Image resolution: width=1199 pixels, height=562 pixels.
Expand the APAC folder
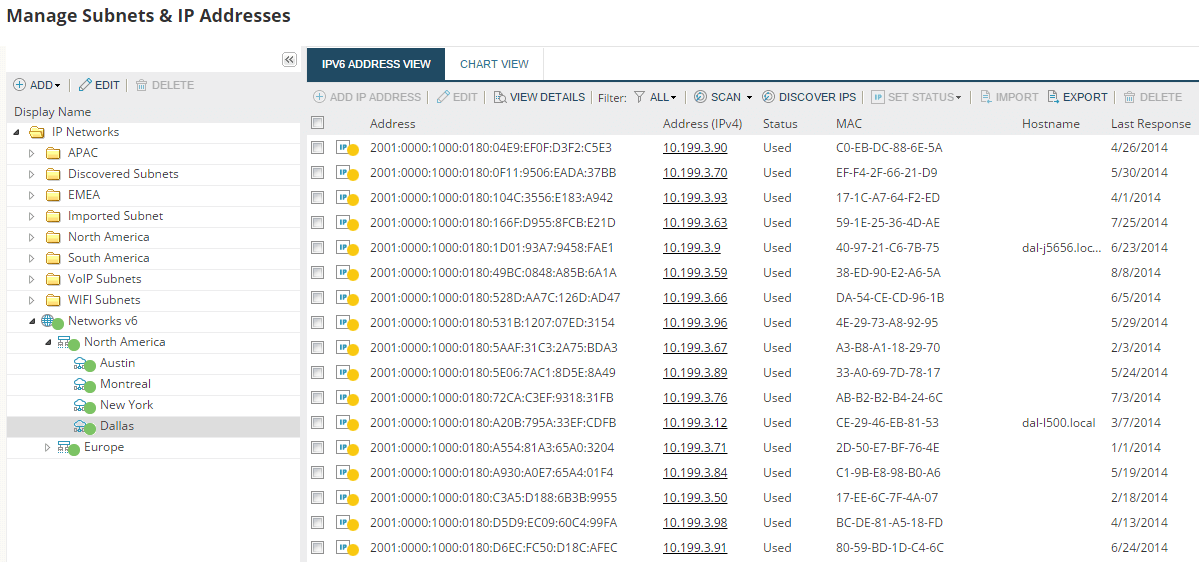click(31, 153)
